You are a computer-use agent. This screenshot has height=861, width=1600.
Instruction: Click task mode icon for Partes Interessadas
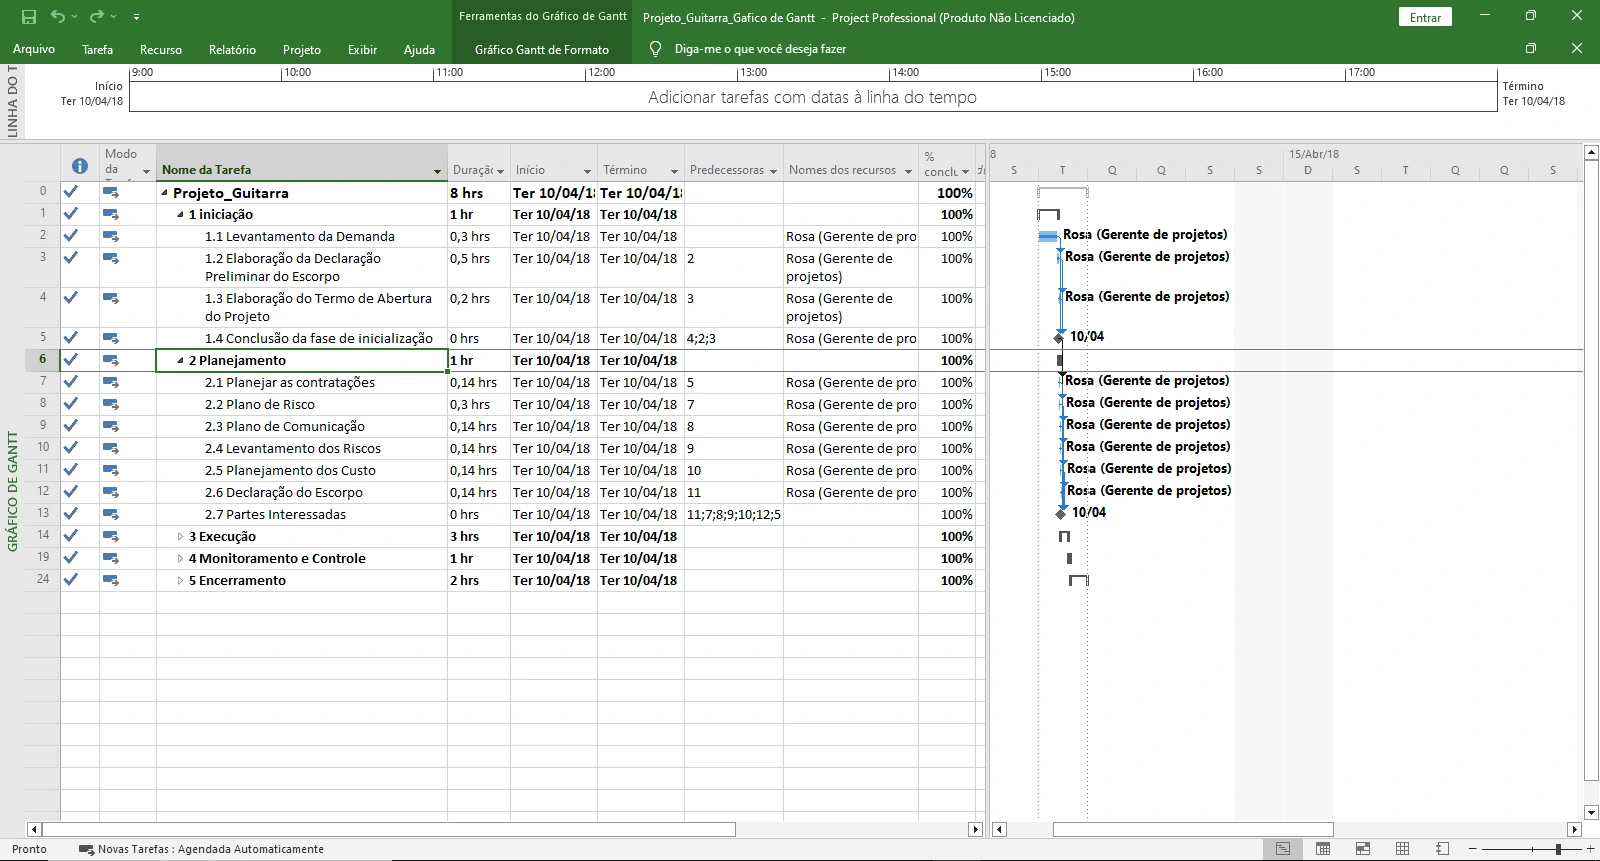(x=110, y=514)
